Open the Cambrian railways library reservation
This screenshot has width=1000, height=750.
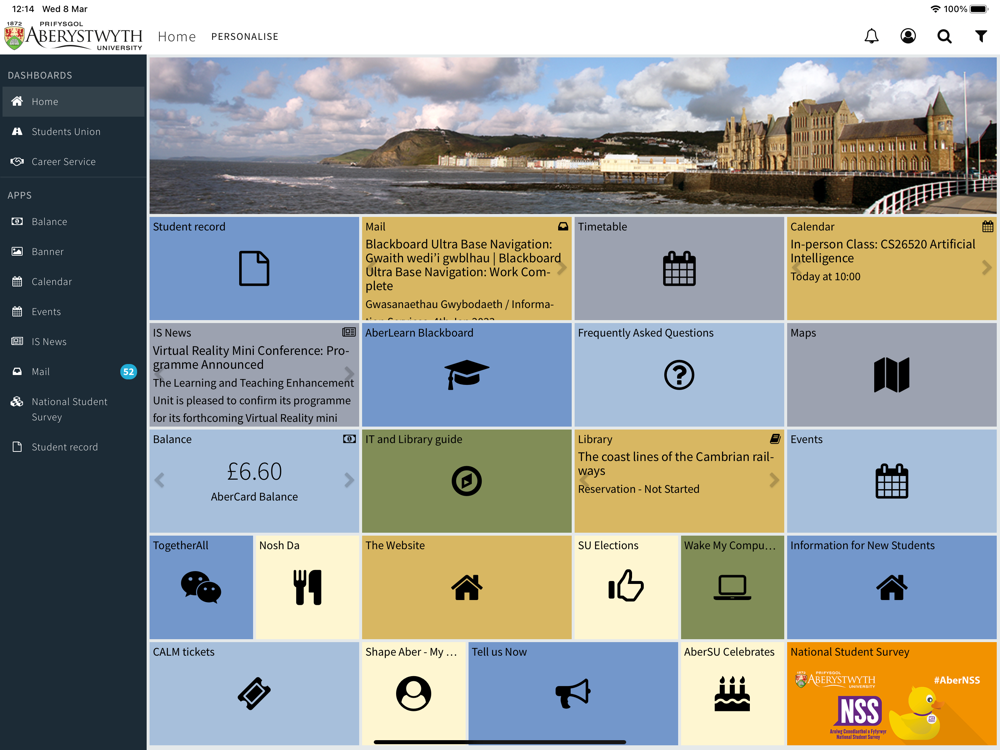tap(675, 464)
